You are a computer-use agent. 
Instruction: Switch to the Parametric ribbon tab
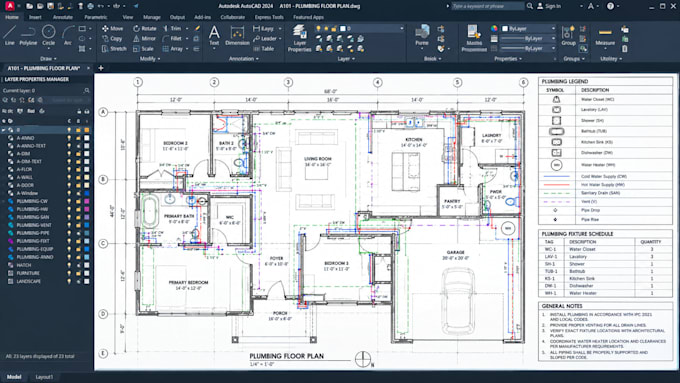click(x=95, y=17)
